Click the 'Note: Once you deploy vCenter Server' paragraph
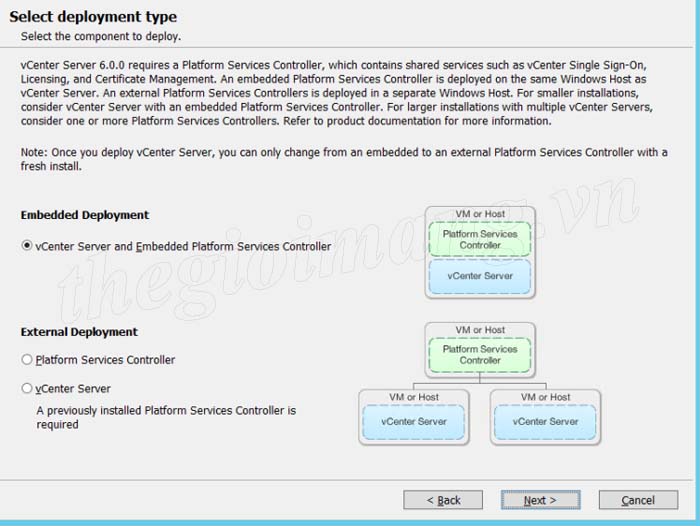 (x=344, y=159)
